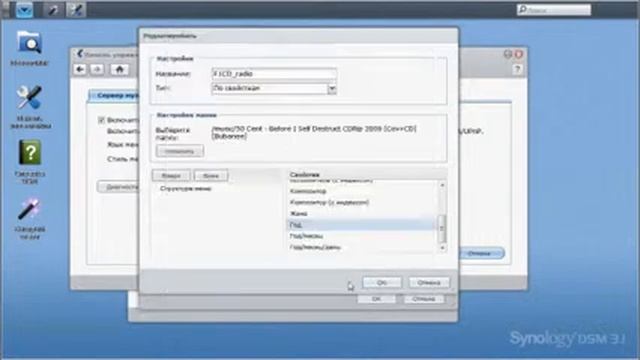
Task: Click OK in the dialog behind the edit window
Action: 376,299
